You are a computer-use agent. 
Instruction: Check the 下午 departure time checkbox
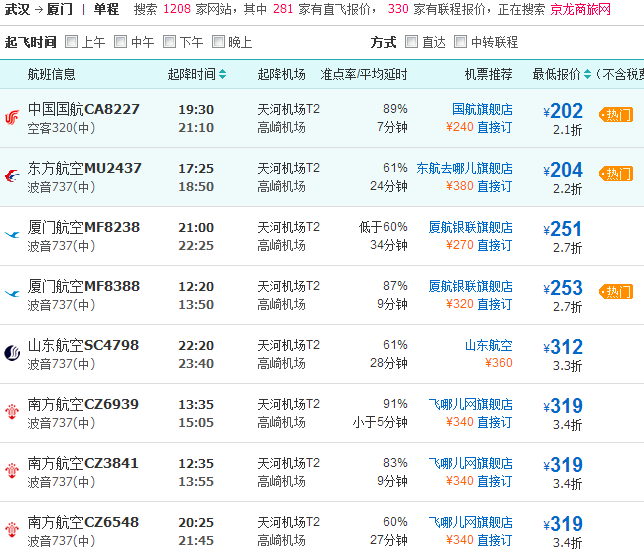pyautogui.click(x=169, y=41)
